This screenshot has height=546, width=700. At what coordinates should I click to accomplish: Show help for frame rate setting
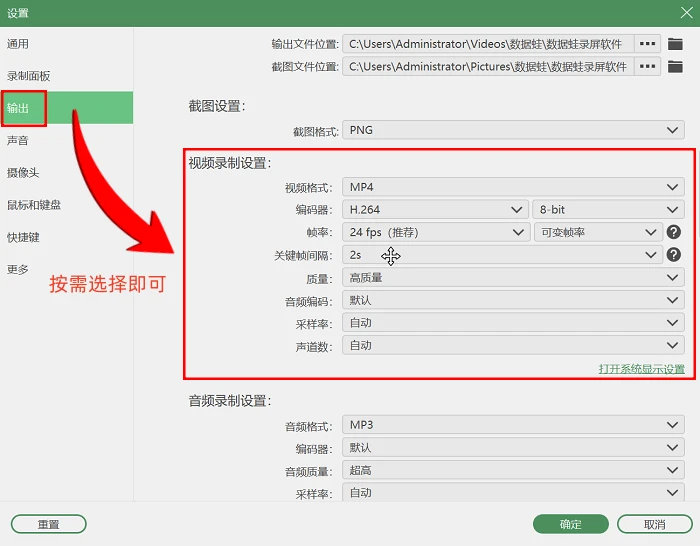tap(674, 232)
